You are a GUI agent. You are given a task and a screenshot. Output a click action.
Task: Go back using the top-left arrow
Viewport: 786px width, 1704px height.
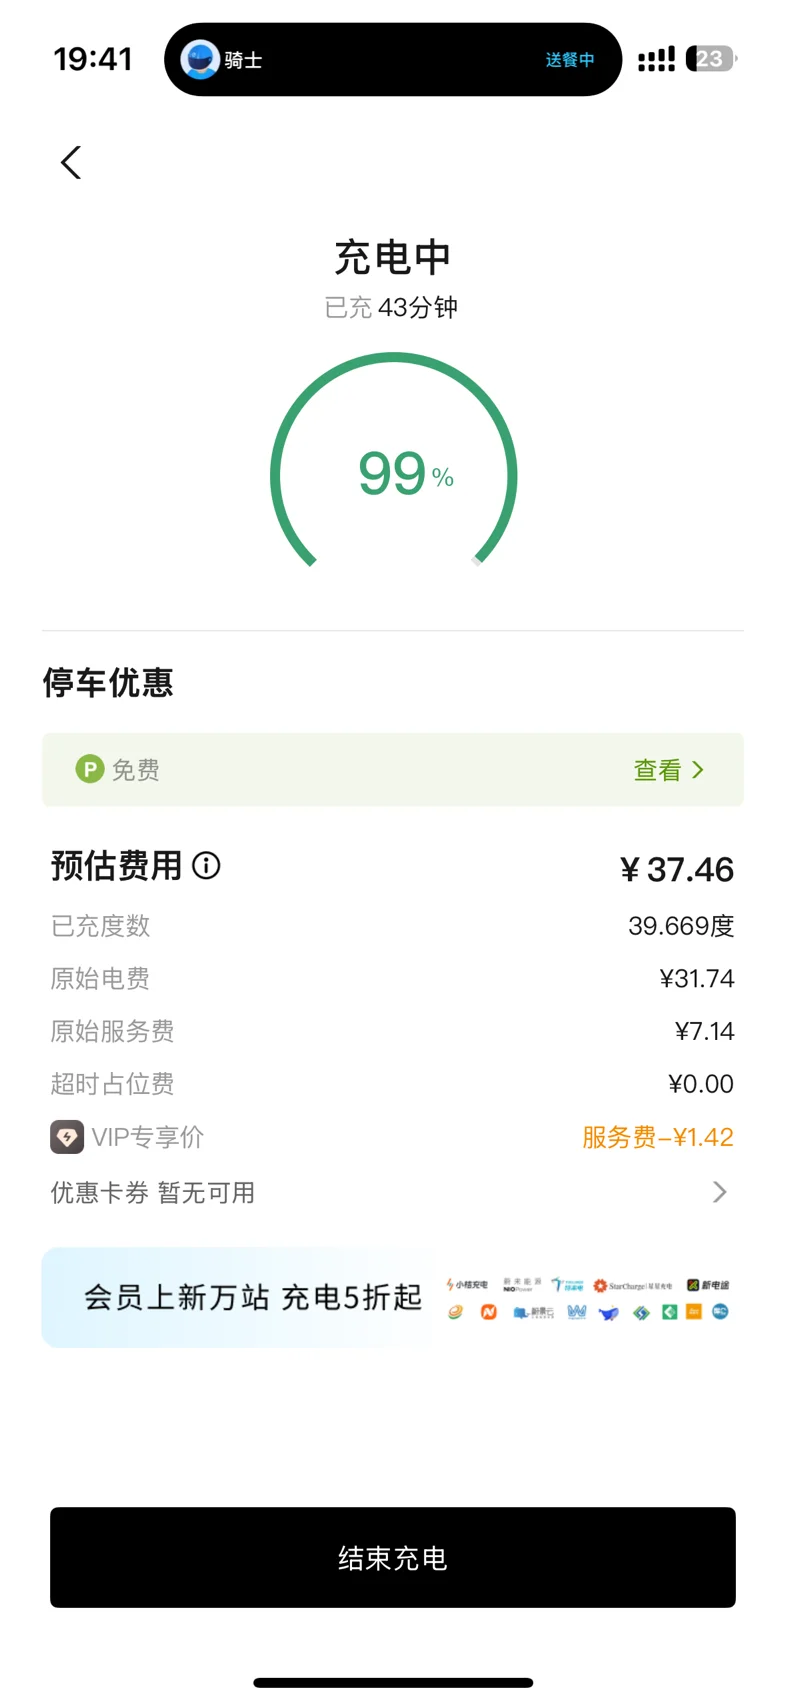[71, 163]
